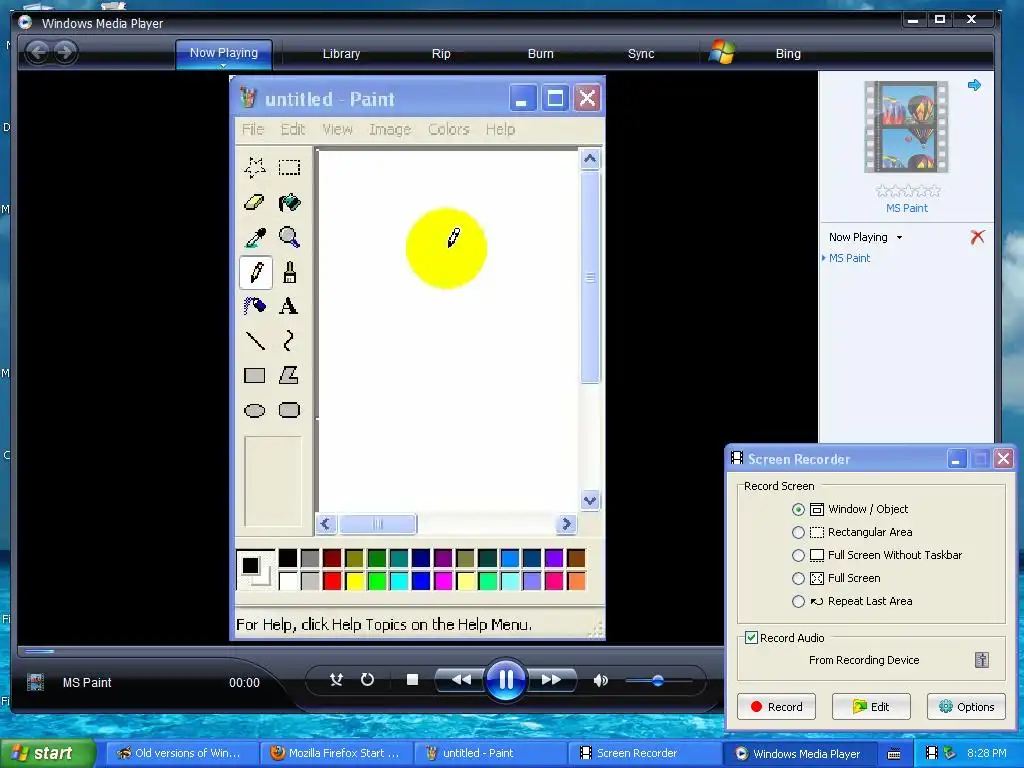Go forward with Media Player forward arrow

65,52
